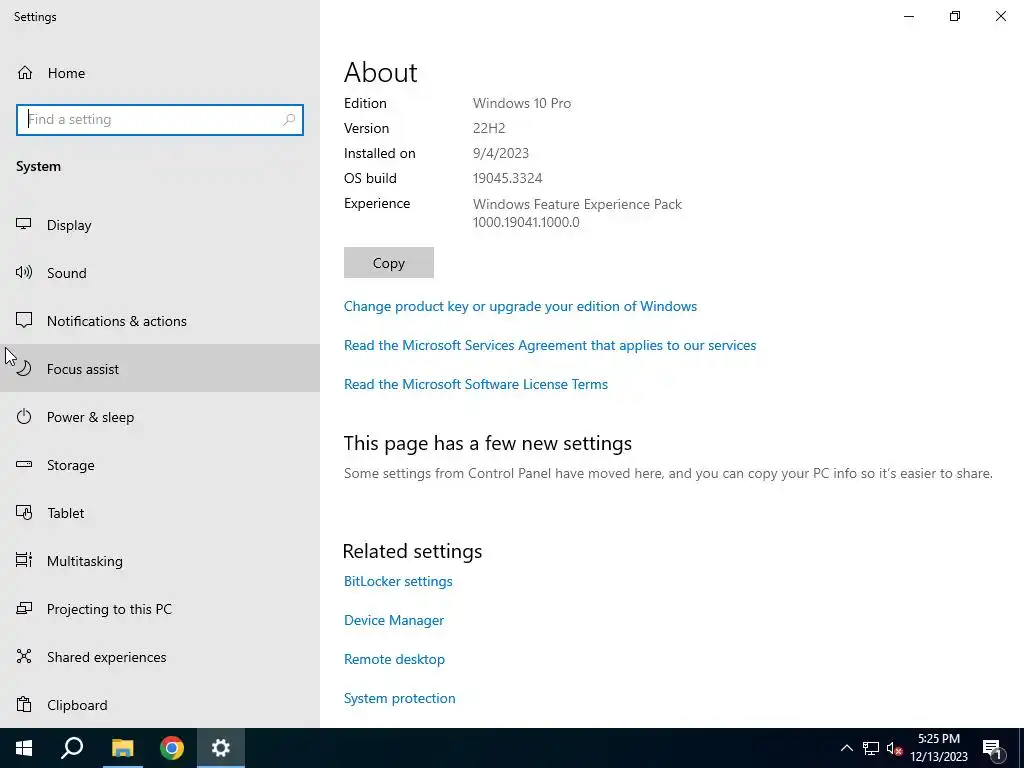Screen dimensions: 1024x768
Task: Click the Power & sleep icon
Action: click(24, 416)
